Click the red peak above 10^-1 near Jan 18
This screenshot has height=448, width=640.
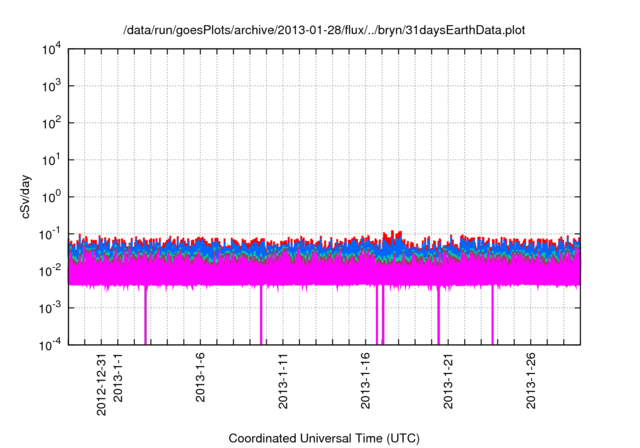pos(393,234)
